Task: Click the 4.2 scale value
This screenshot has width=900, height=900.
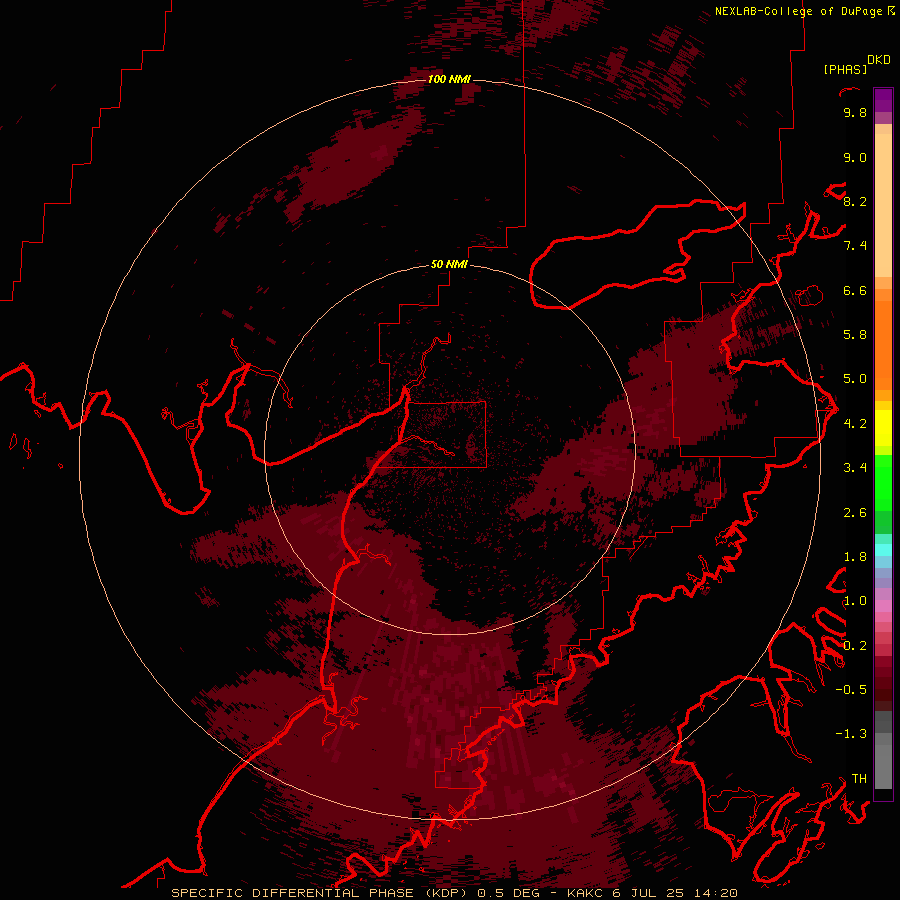Action: coord(855,424)
